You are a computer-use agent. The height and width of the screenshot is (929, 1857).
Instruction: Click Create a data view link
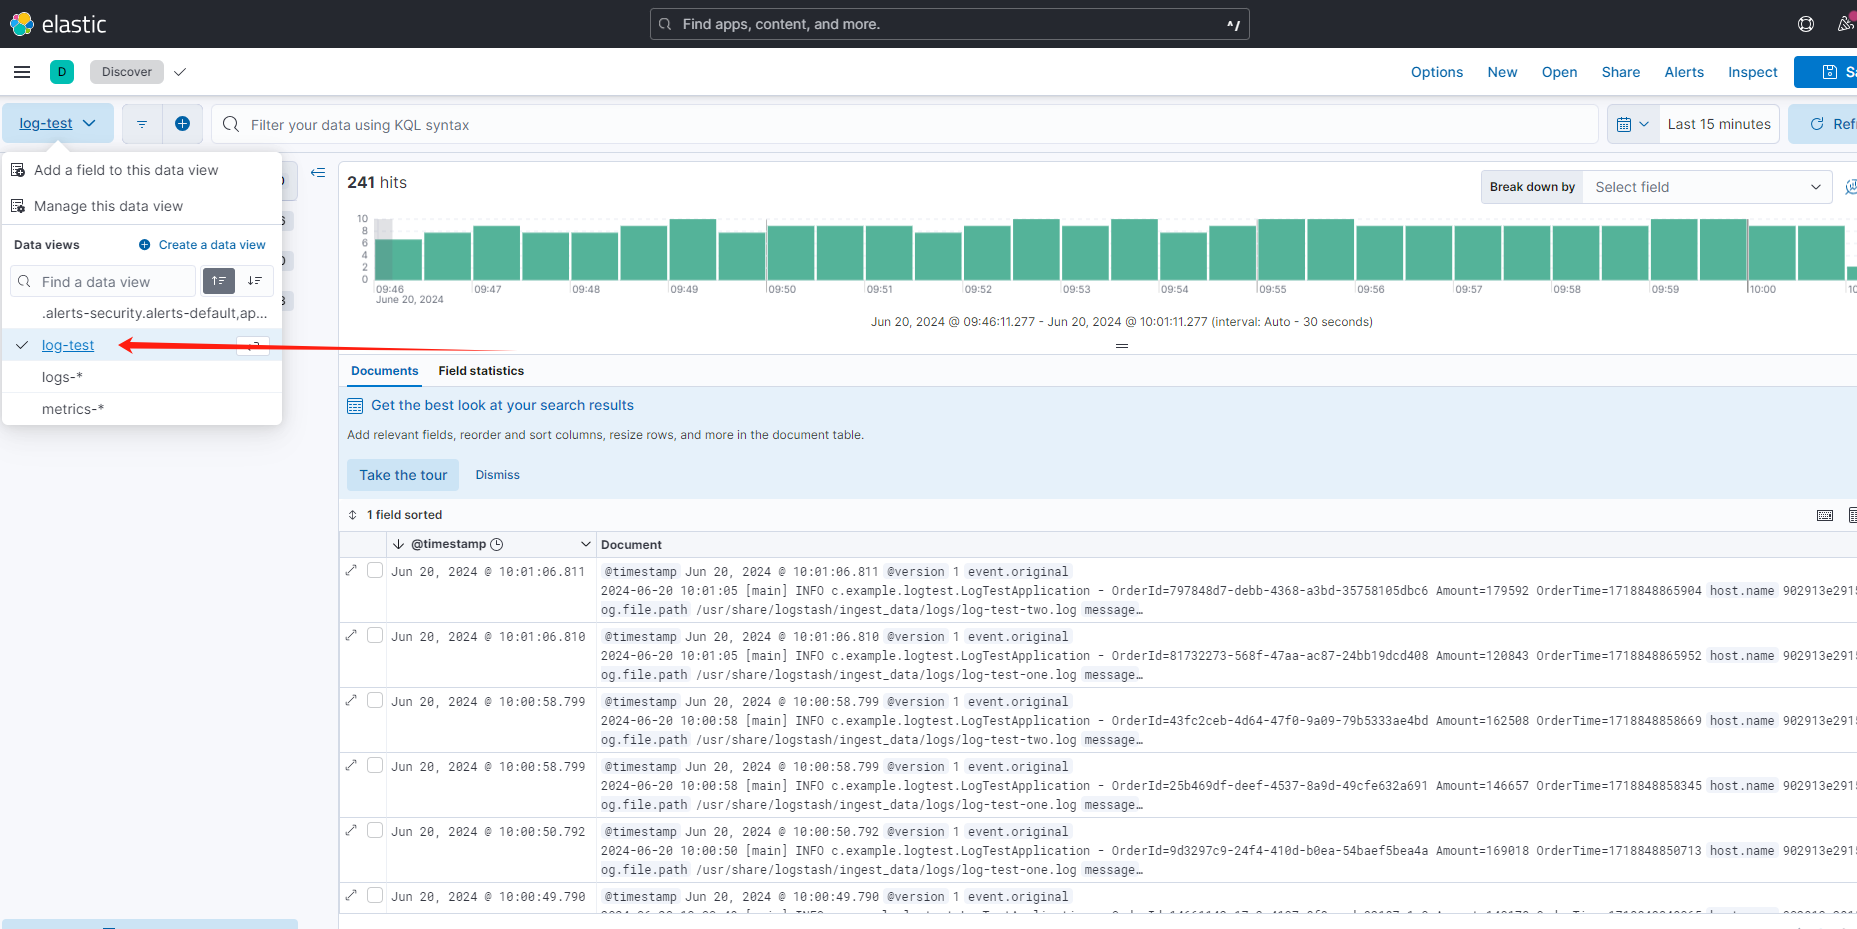click(202, 245)
